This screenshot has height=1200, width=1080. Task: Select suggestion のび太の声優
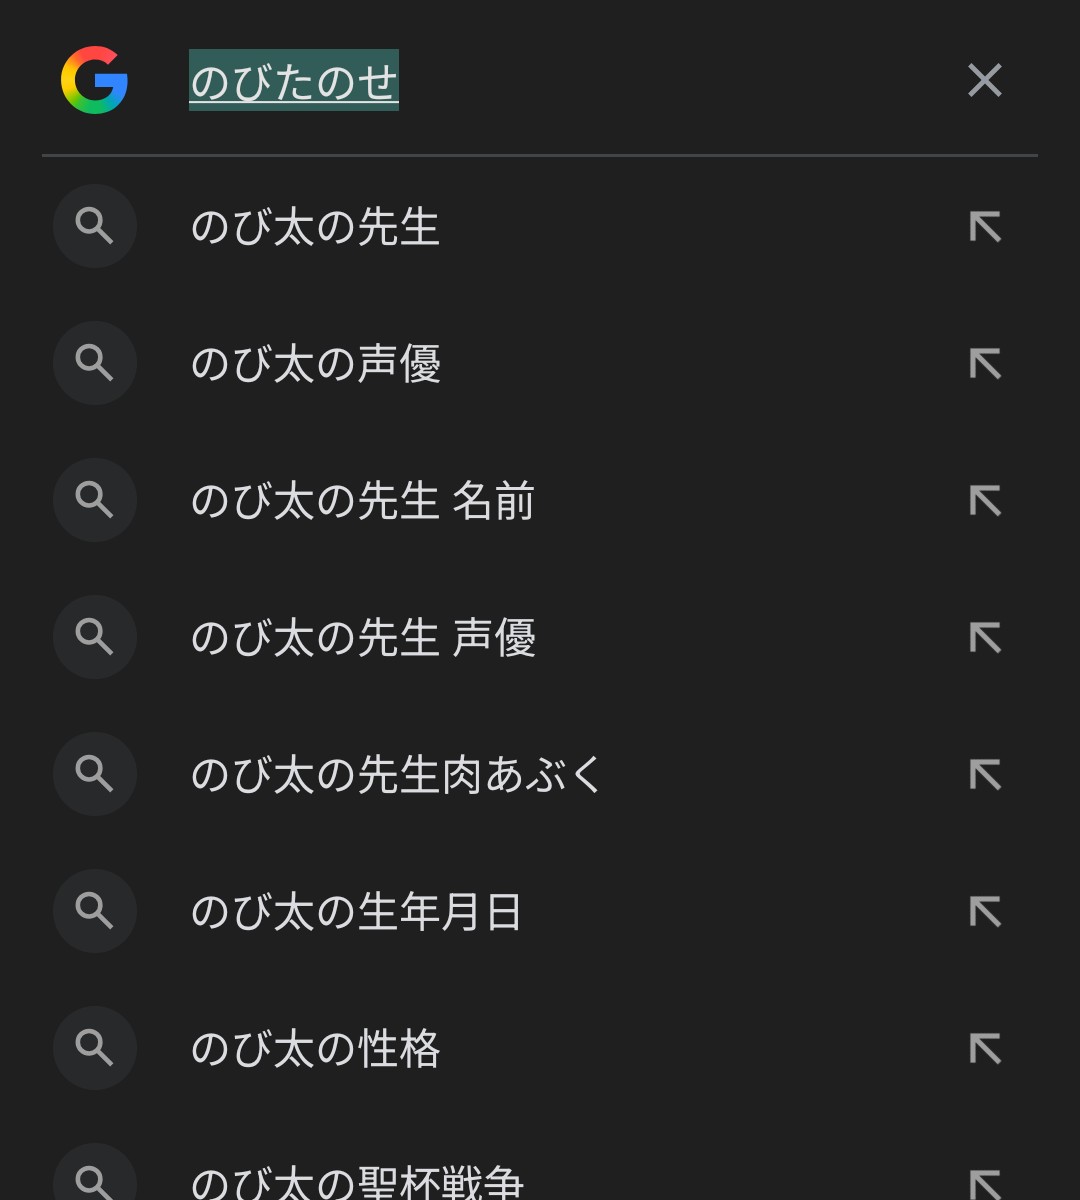pos(315,364)
